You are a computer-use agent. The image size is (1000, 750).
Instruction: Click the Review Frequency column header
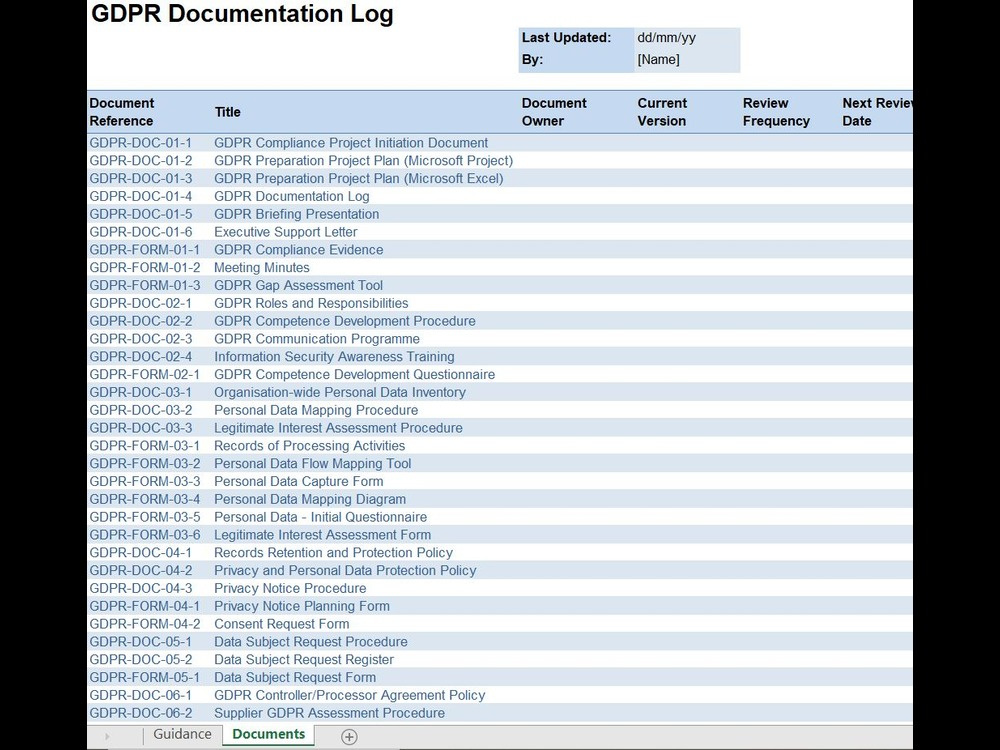pos(776,112)
